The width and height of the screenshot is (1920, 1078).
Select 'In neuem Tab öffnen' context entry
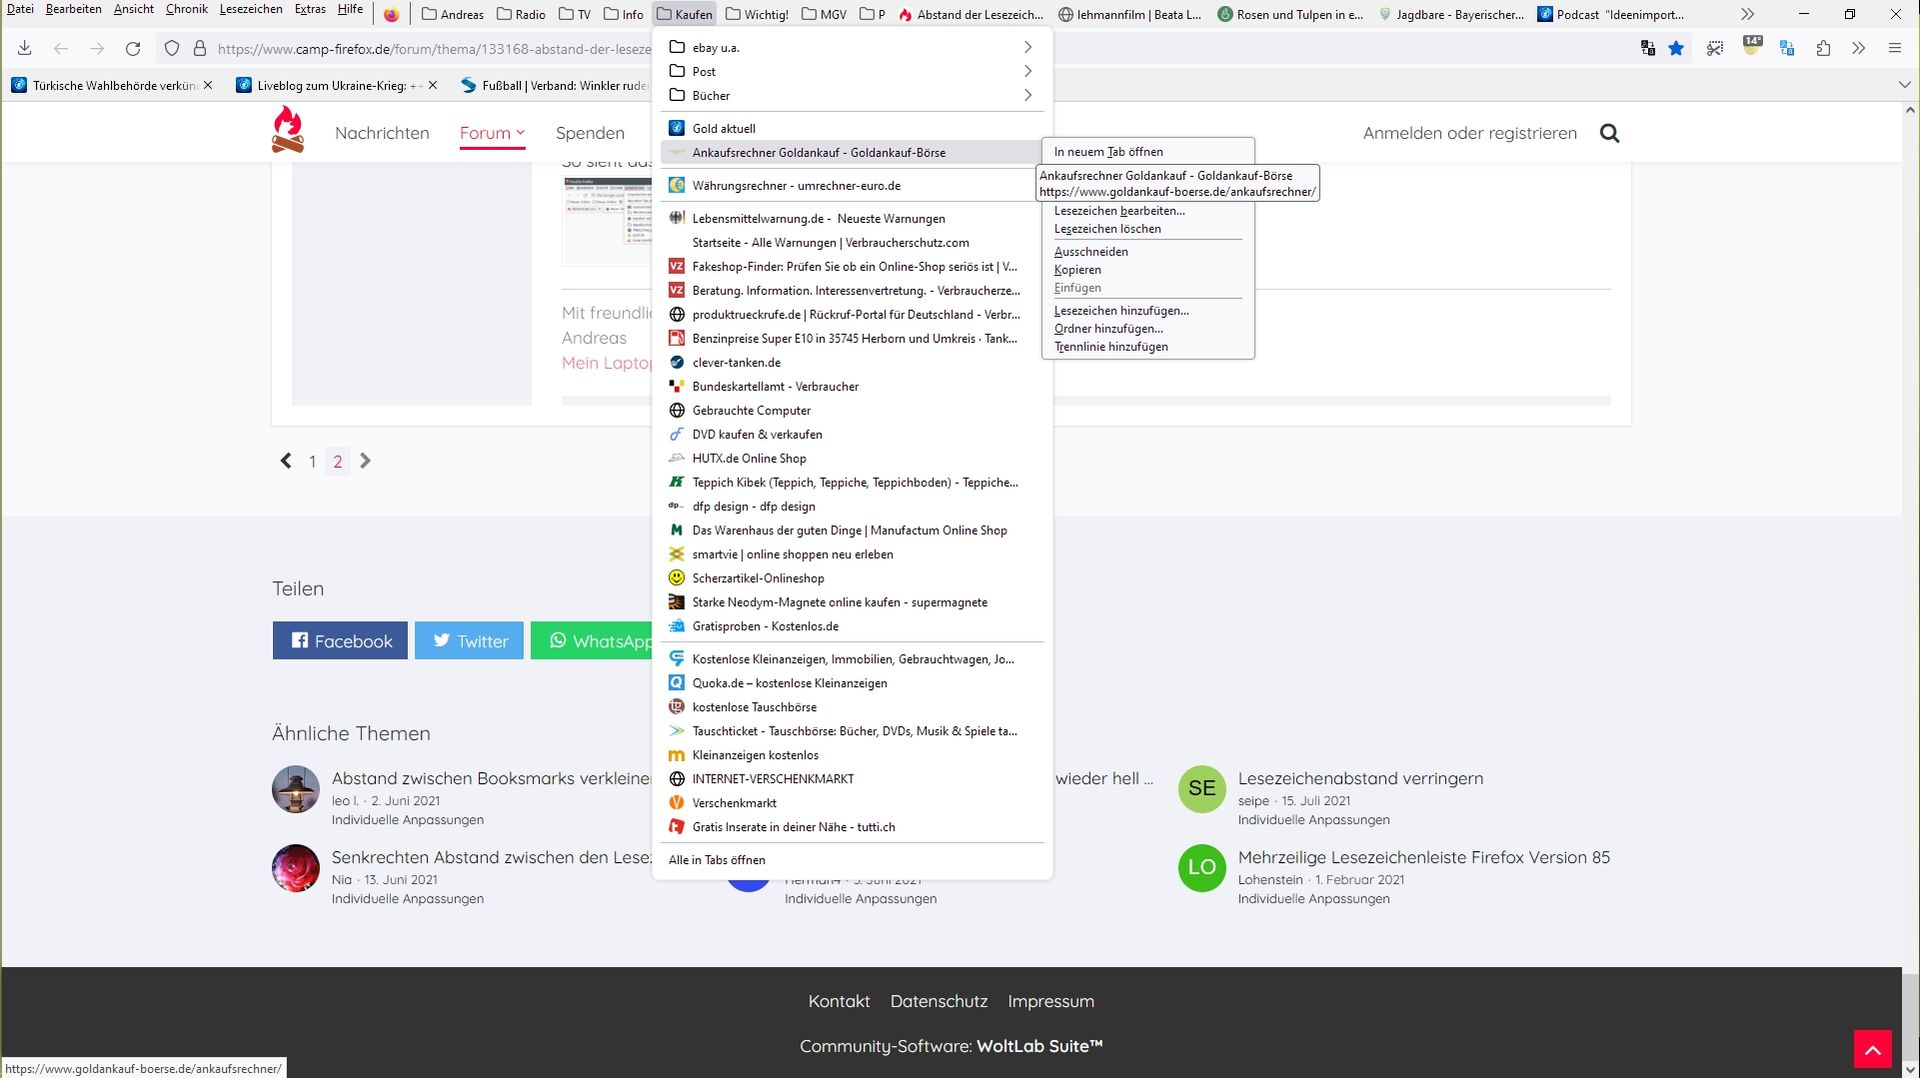point(1108,152)
